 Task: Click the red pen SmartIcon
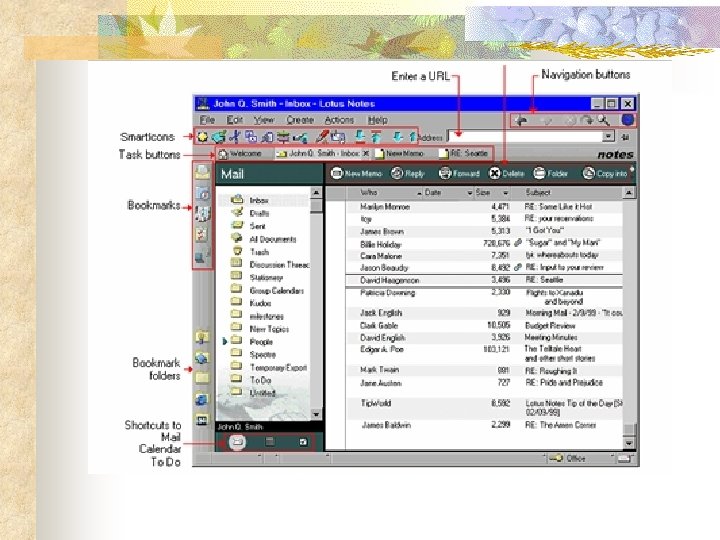(x=323, y=136)
